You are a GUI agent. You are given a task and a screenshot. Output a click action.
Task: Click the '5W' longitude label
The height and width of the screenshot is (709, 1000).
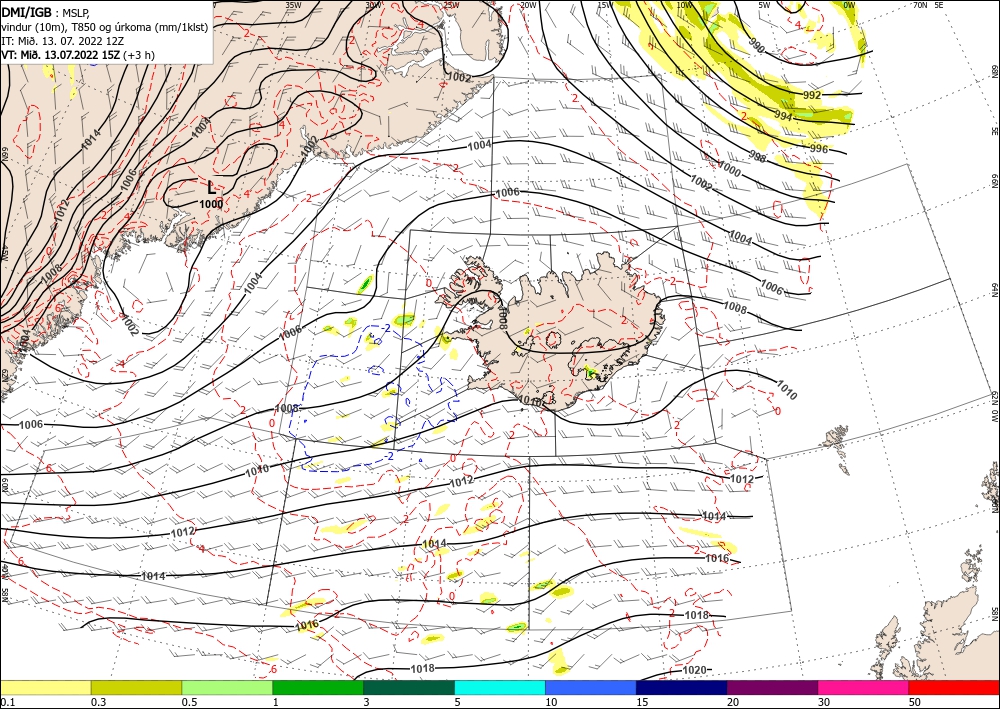click(764, 5)
